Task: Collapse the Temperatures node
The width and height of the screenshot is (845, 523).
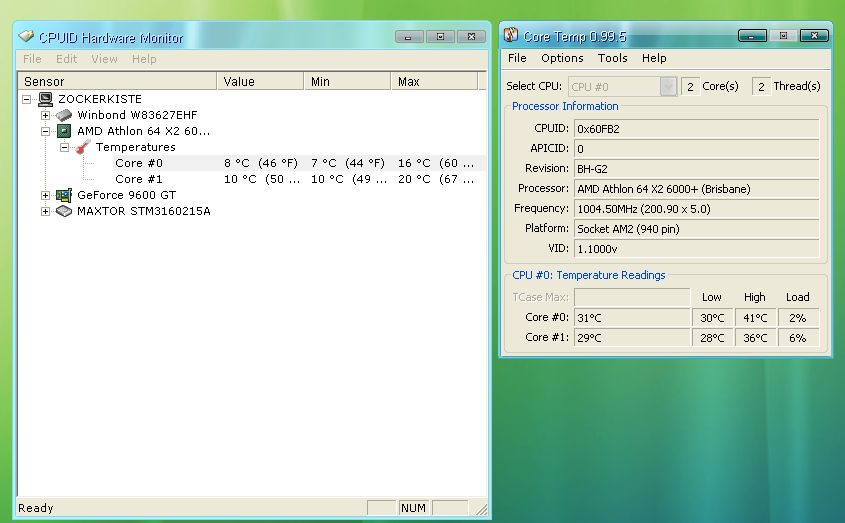Action: point(64,147)
